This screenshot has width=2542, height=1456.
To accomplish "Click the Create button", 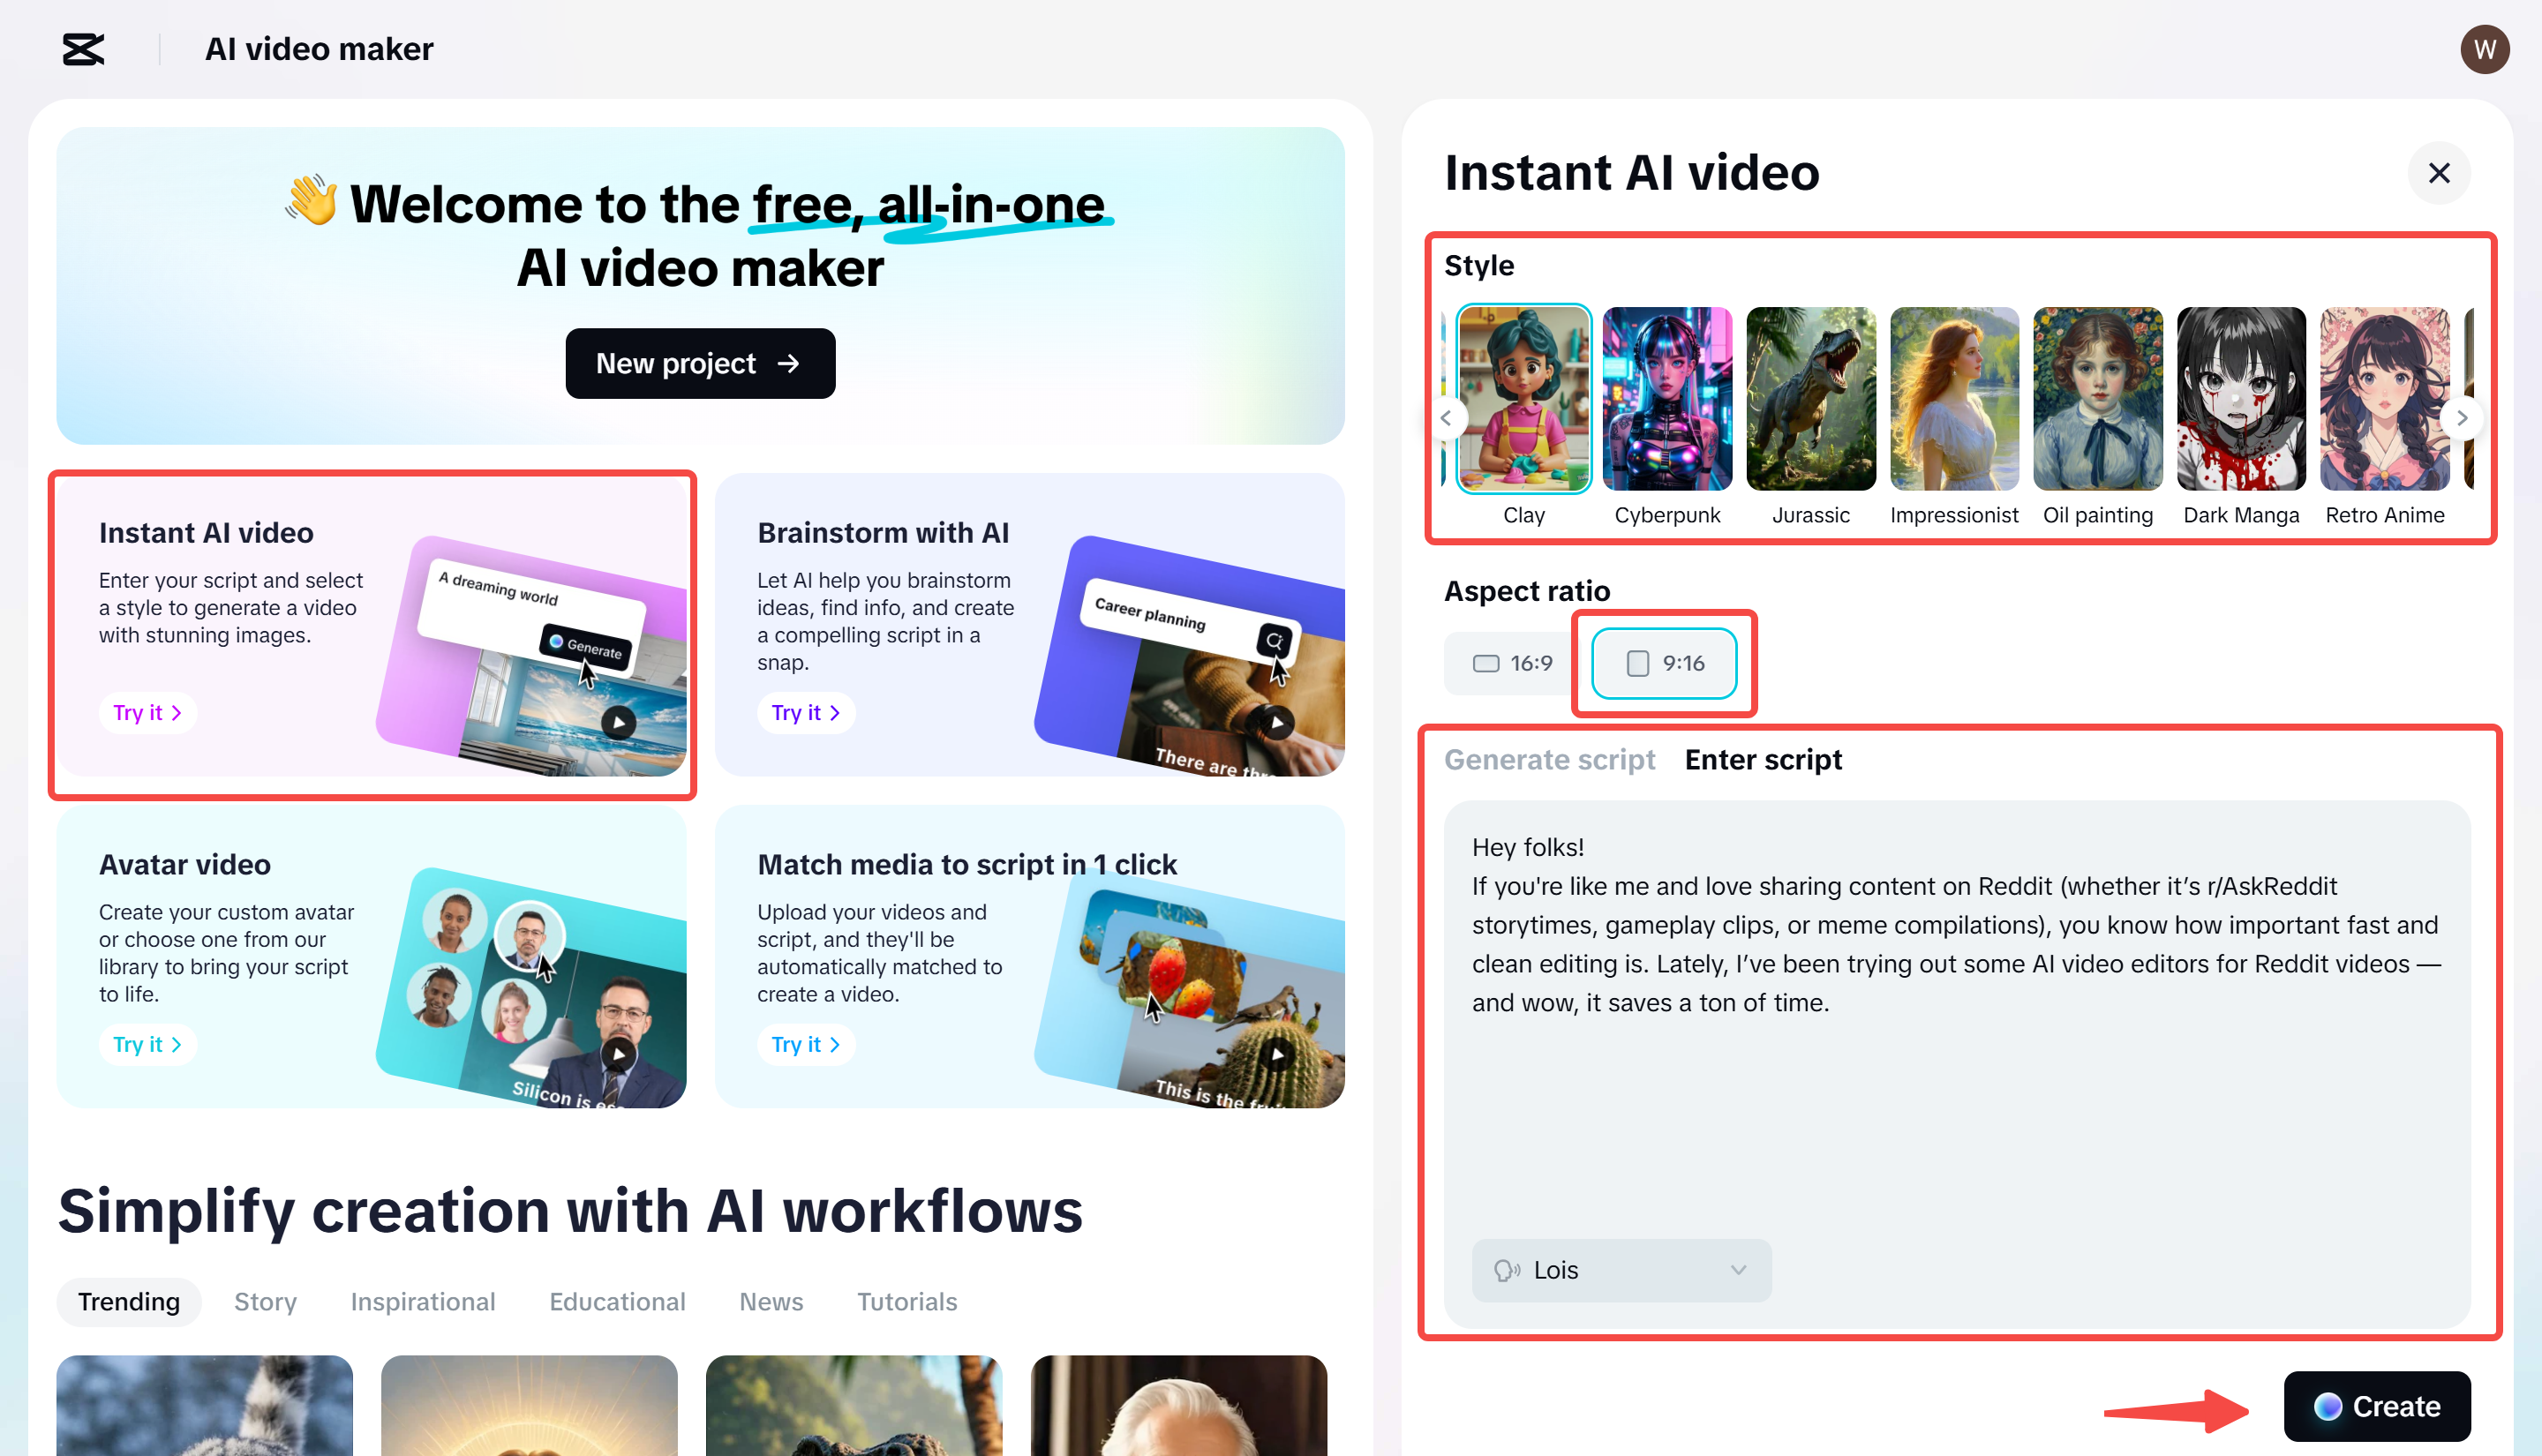I will 2377,1406.
